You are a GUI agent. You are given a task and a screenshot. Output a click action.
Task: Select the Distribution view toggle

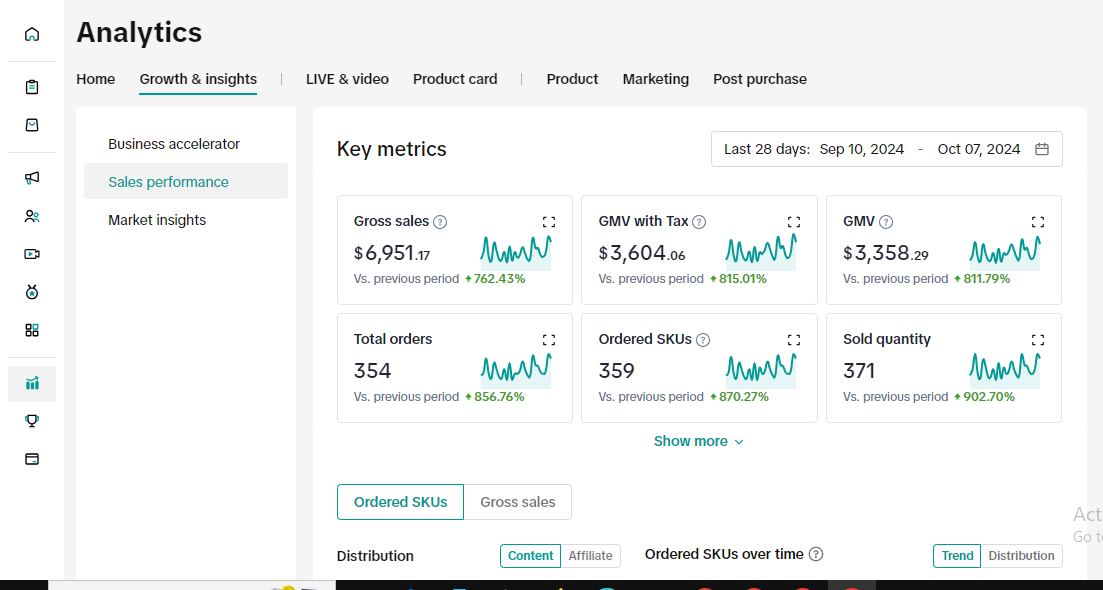pyautogui.click(x=1021, y=556)
